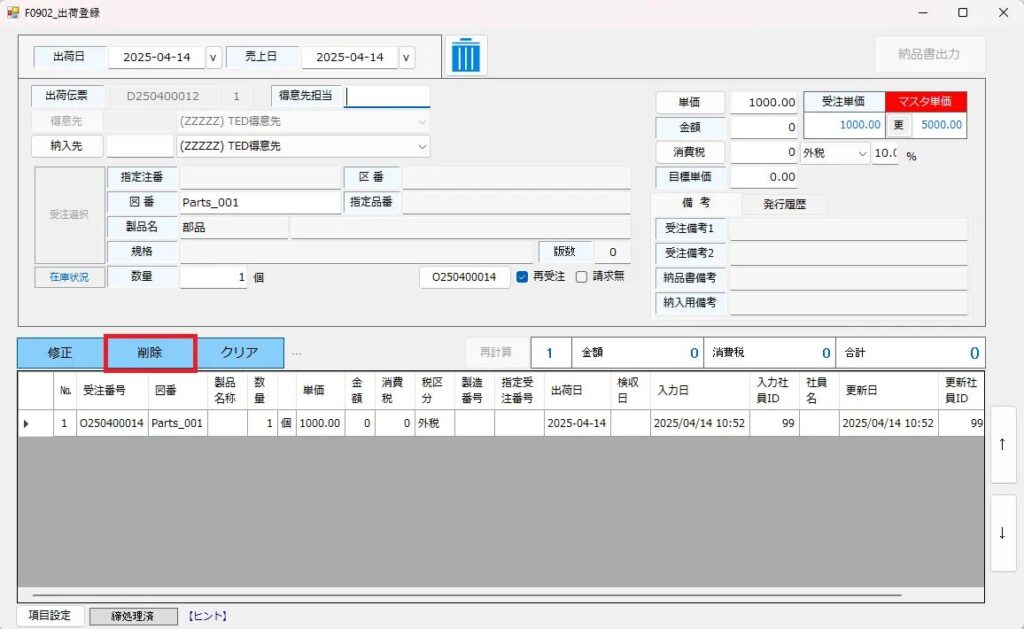
Task: Click the horizontal scrollbar under the grid
Action: [467, 595]
